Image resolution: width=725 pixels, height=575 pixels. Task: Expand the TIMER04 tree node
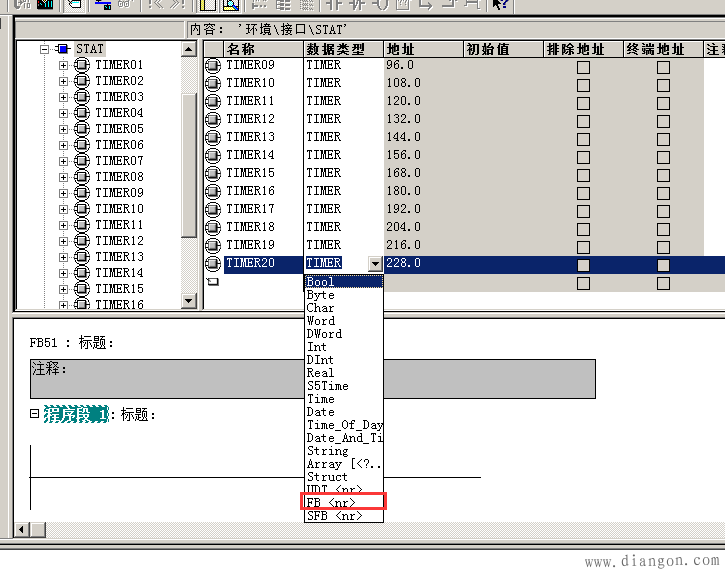(63, 113)
